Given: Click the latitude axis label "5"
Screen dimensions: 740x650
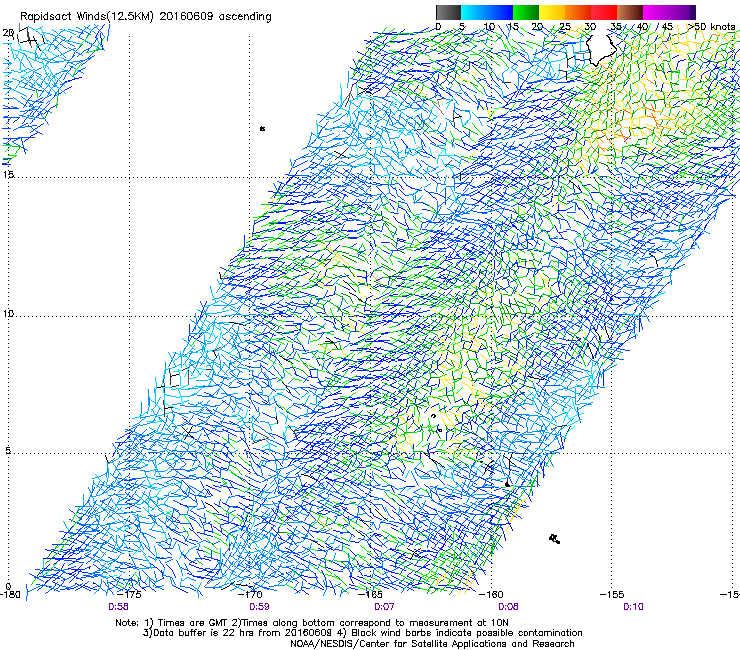Looking at the screenshot, I should click(8, 450).
